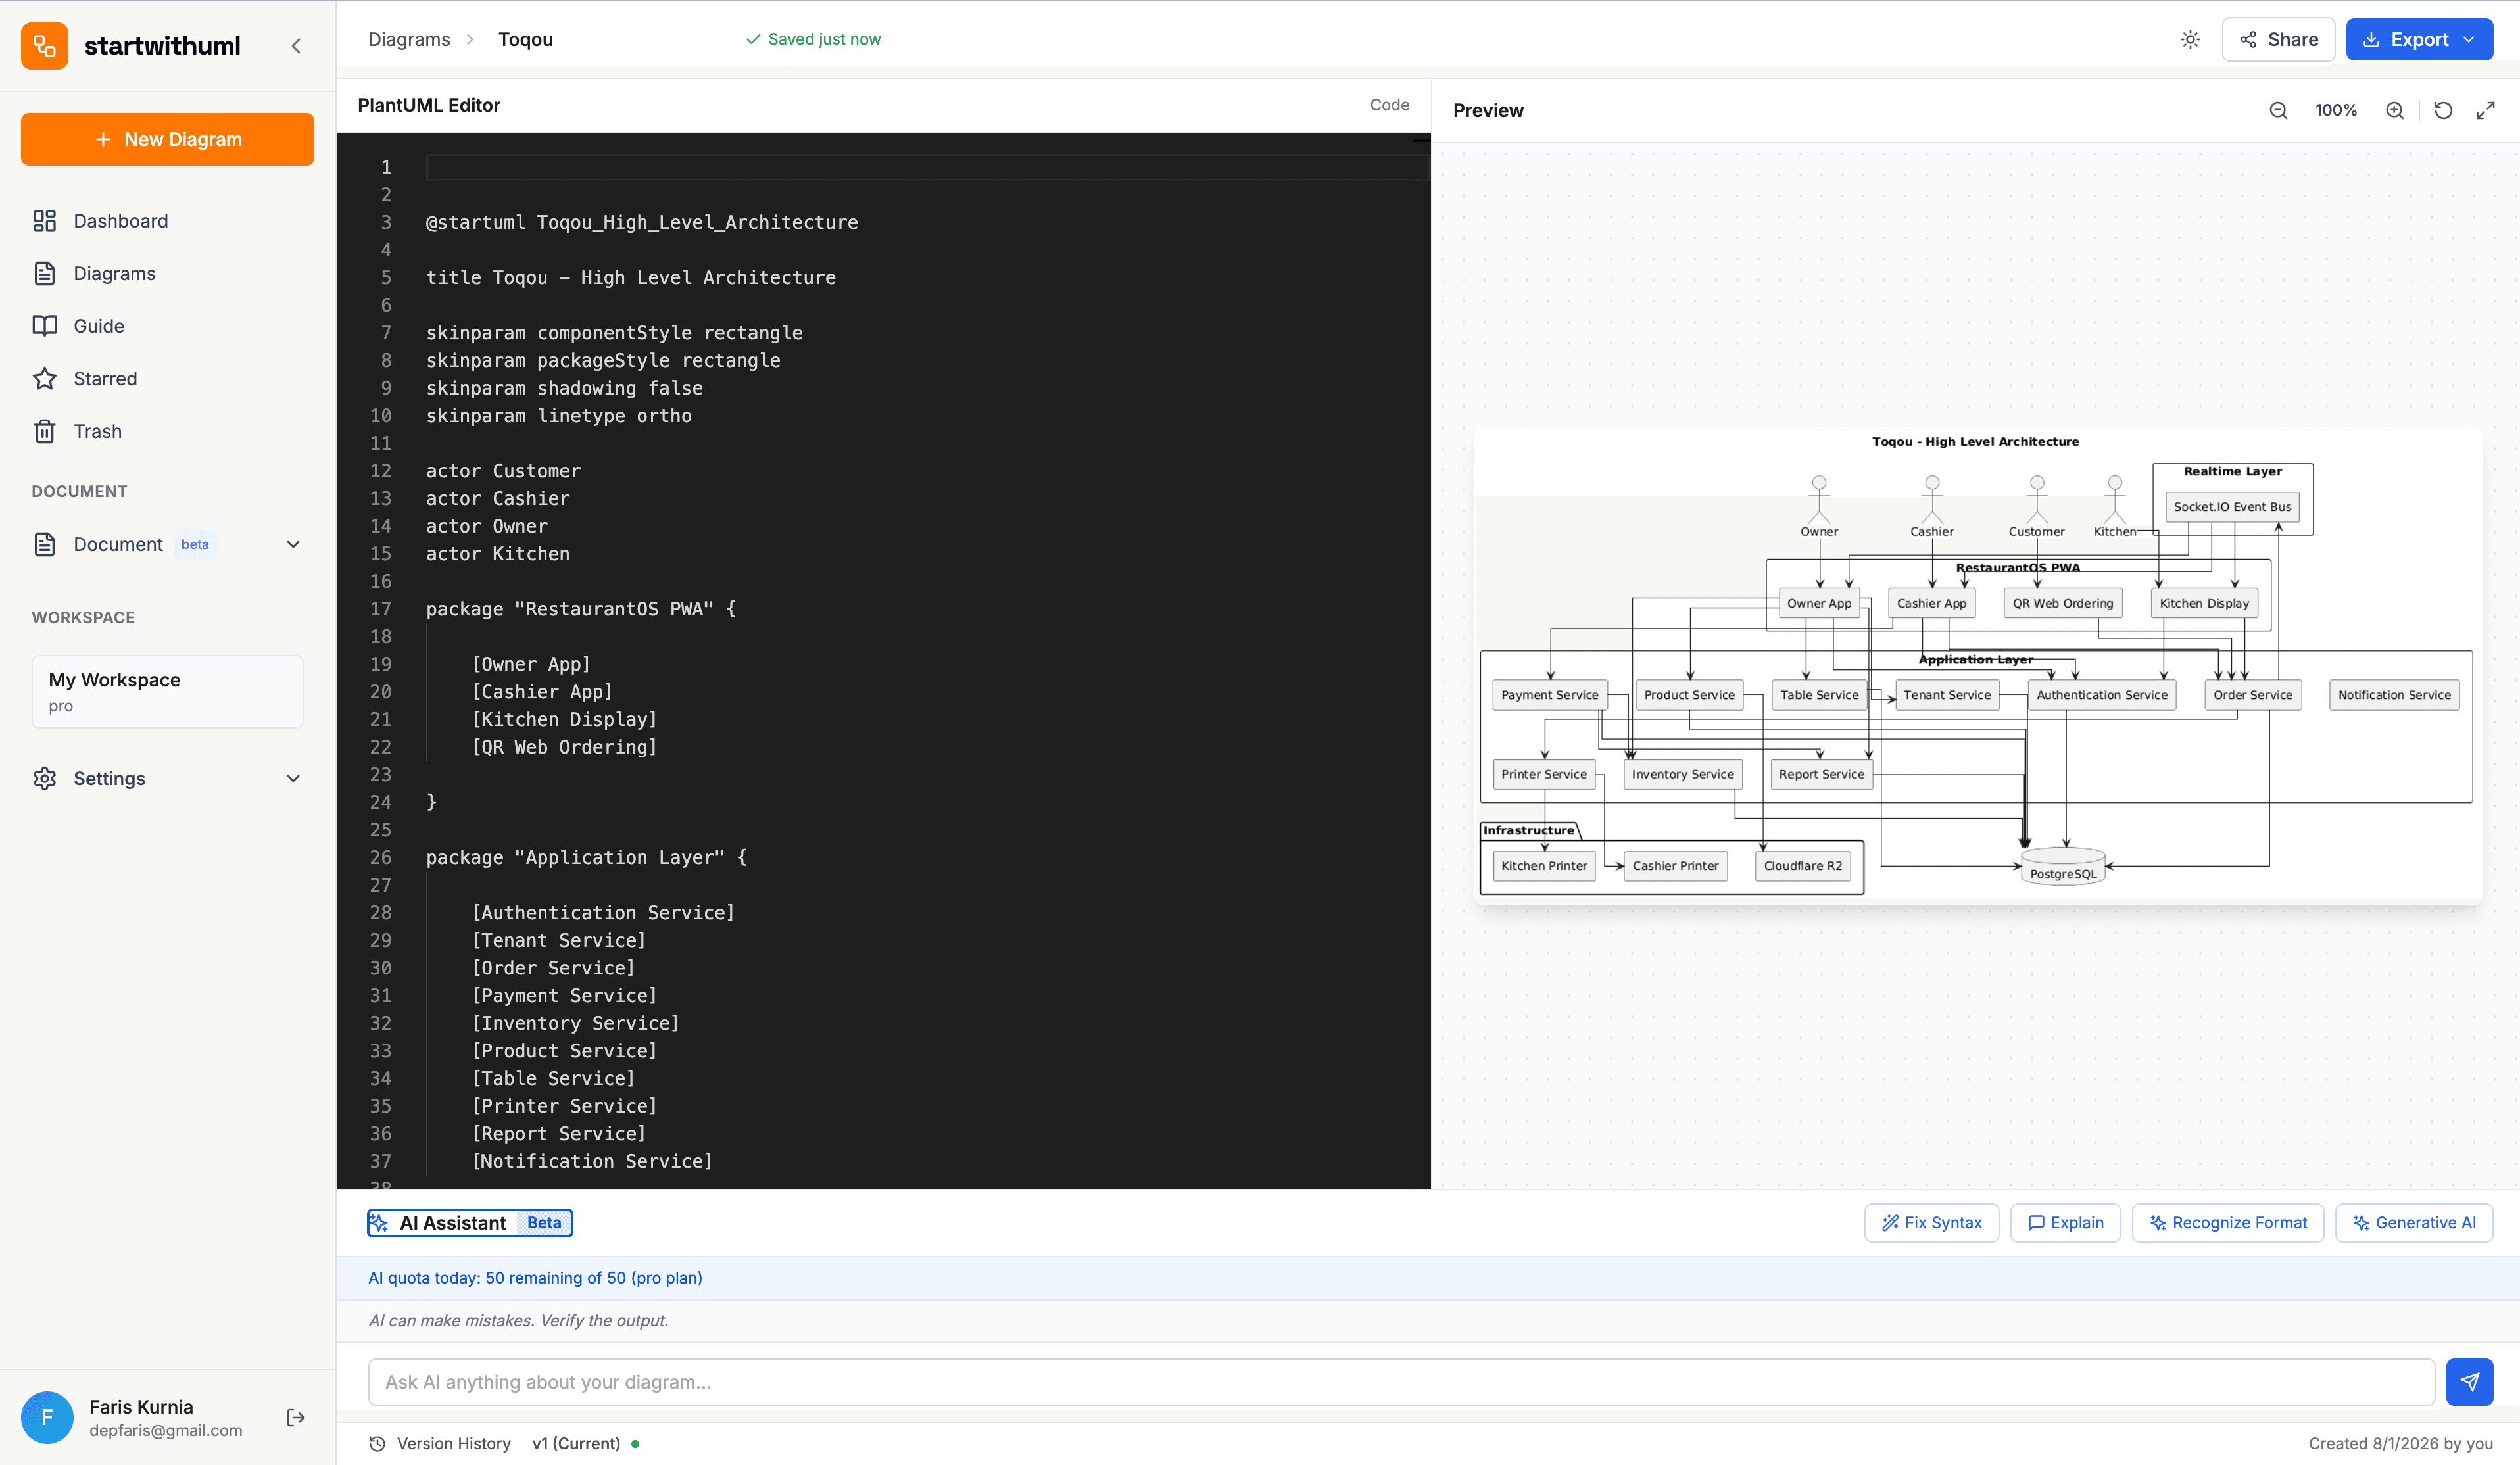Image resolution: width=2520 pixels, height=1465 pixels.
Task: Click the Socket.IO Event Bus box
Action: 2232,506
